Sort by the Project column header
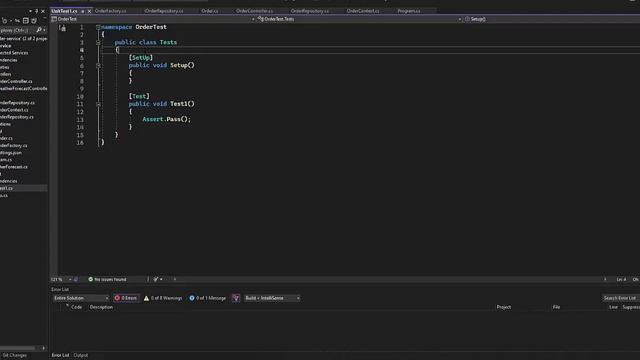The image size is (640, 360). pyautogui.click(x=504, y=307)
